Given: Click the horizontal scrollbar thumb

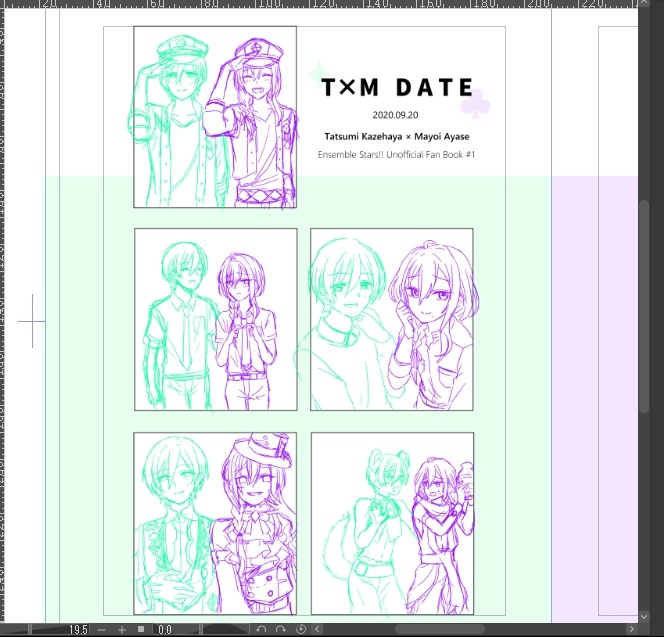Looking at the screenshot, I should [x=440, y=629].
